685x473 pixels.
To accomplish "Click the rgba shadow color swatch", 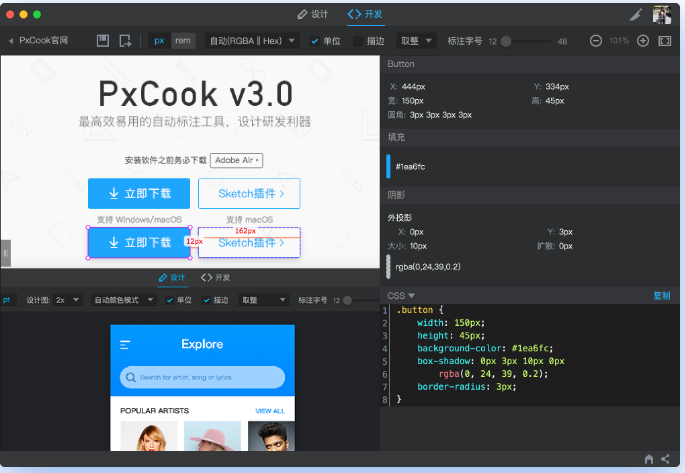I will 388,266.
